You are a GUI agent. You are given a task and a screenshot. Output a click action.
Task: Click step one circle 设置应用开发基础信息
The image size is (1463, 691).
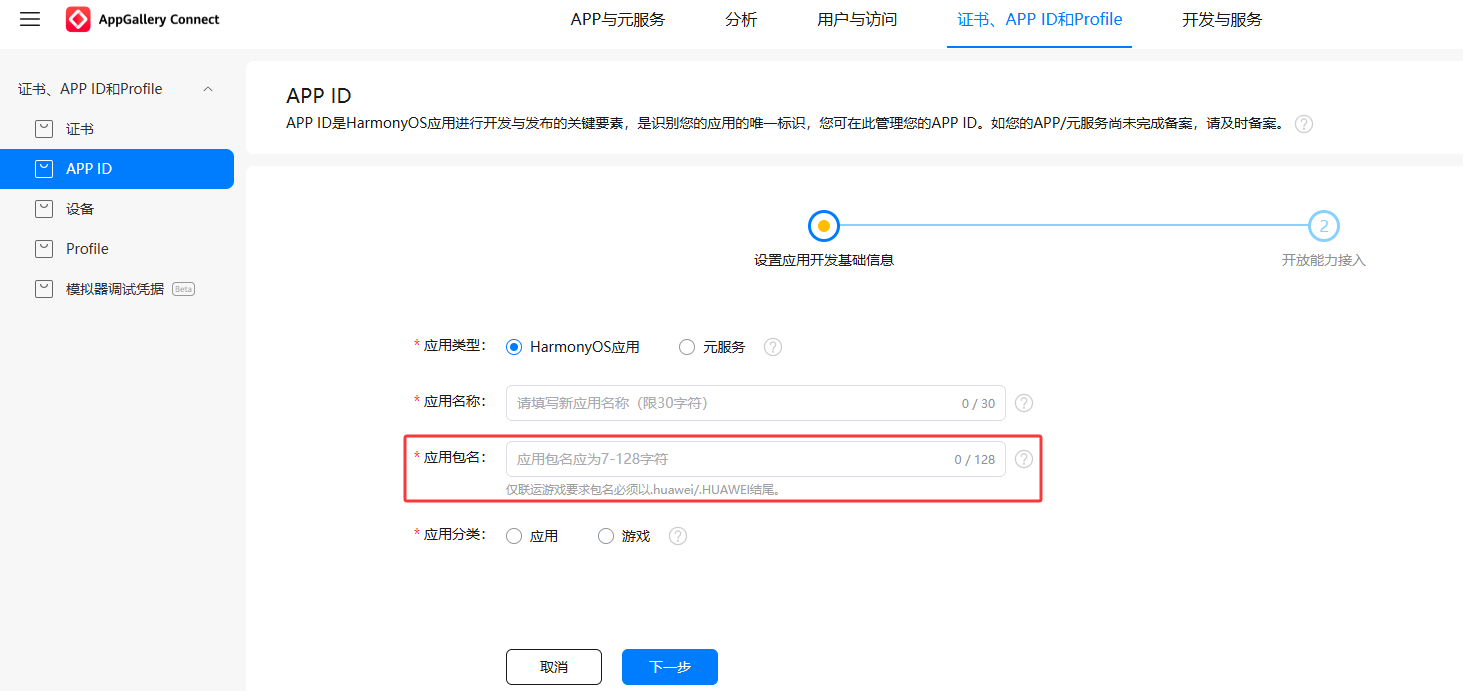coord(824,226)
